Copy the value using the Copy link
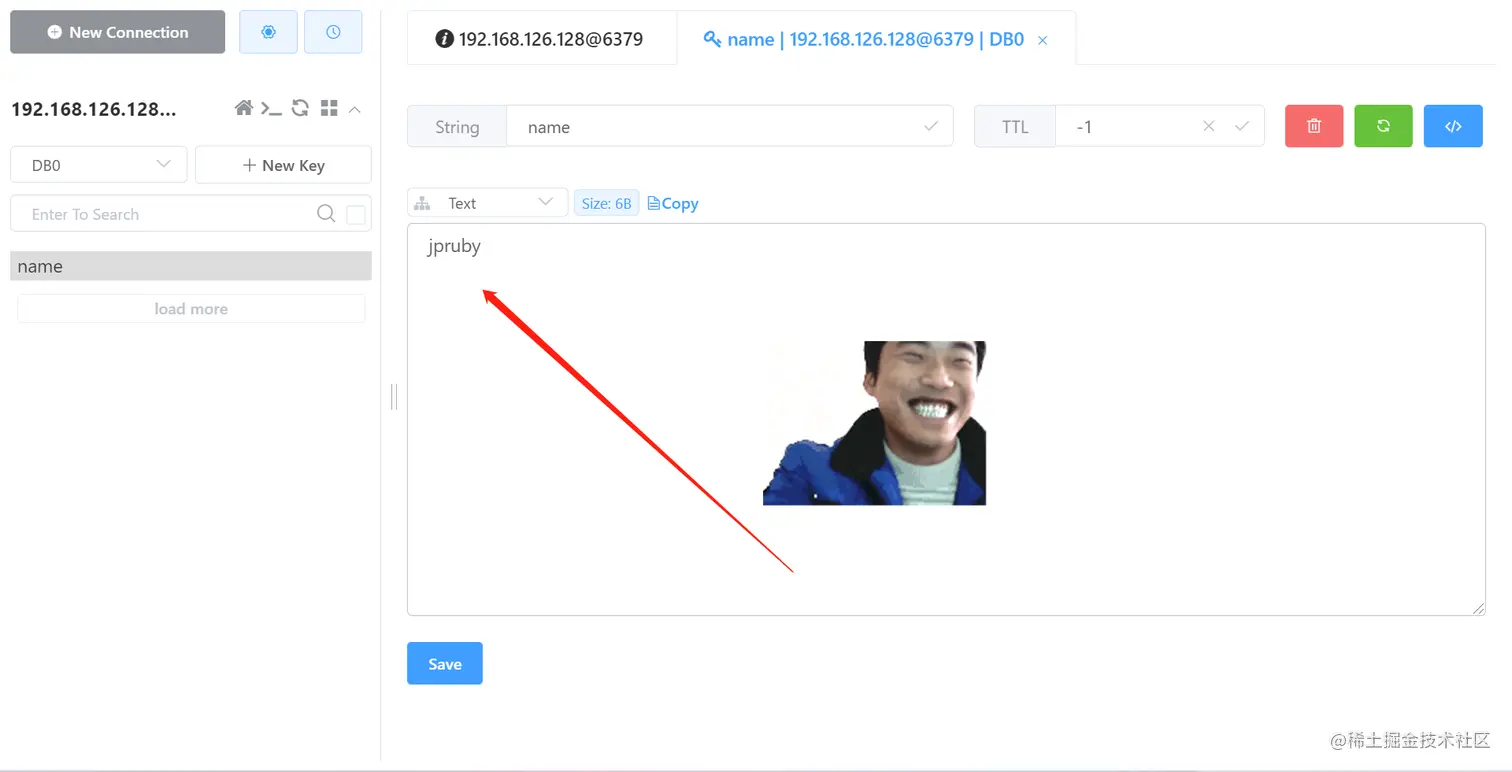This screenshot has height=772, width=1512. click(672, 203)
